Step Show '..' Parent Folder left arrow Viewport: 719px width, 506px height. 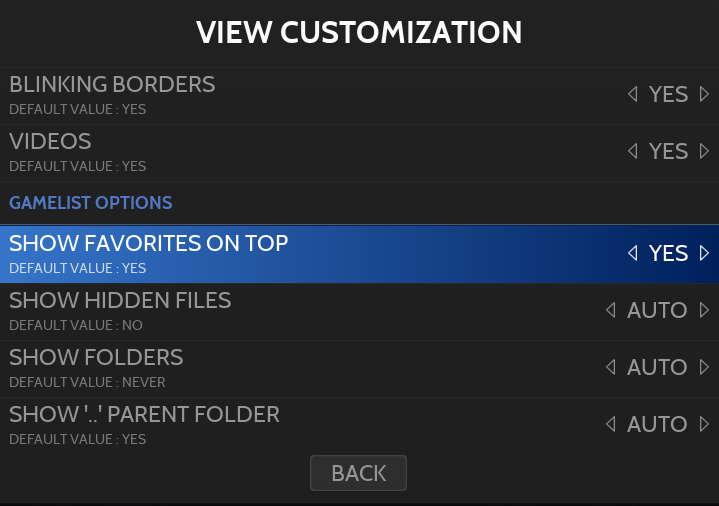[x=610, y=425]
